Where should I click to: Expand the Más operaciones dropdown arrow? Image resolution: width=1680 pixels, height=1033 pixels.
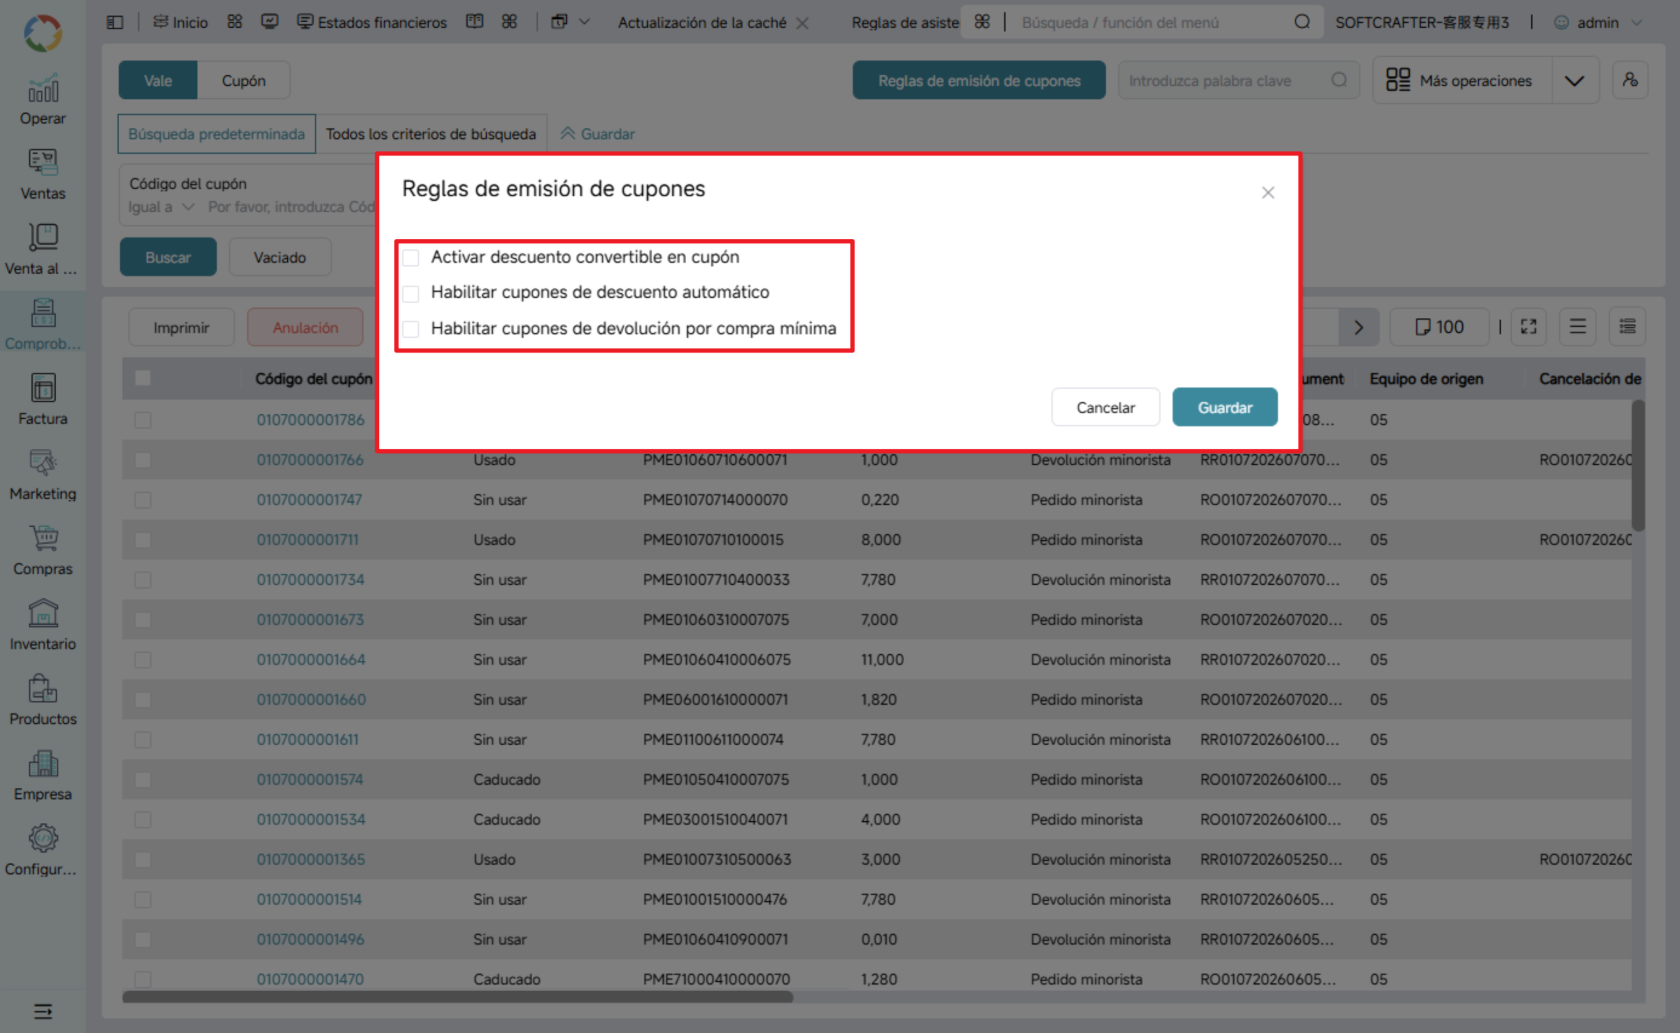tap(1574, 81)
